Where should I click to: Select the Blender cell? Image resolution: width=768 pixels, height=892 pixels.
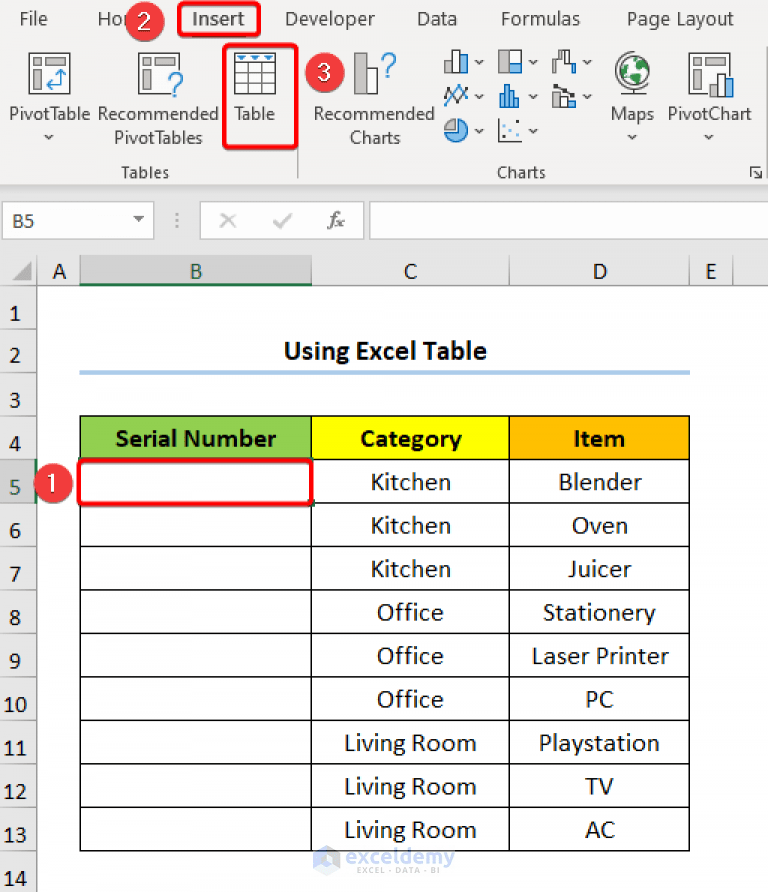(x=599, y=482)
